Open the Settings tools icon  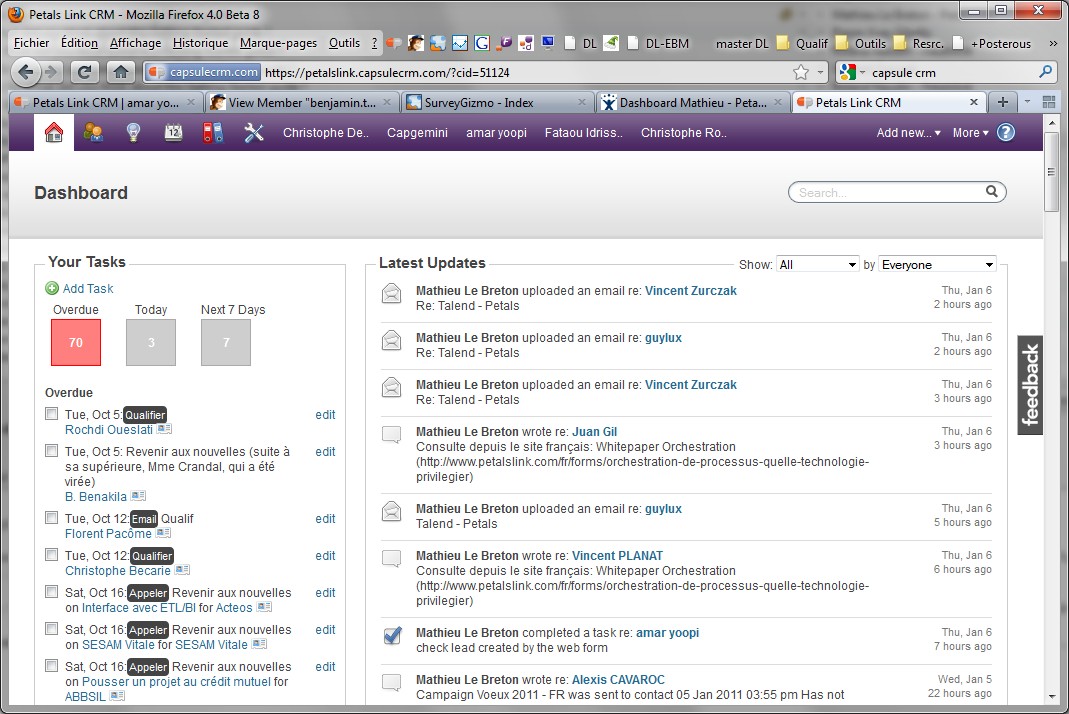253,133
